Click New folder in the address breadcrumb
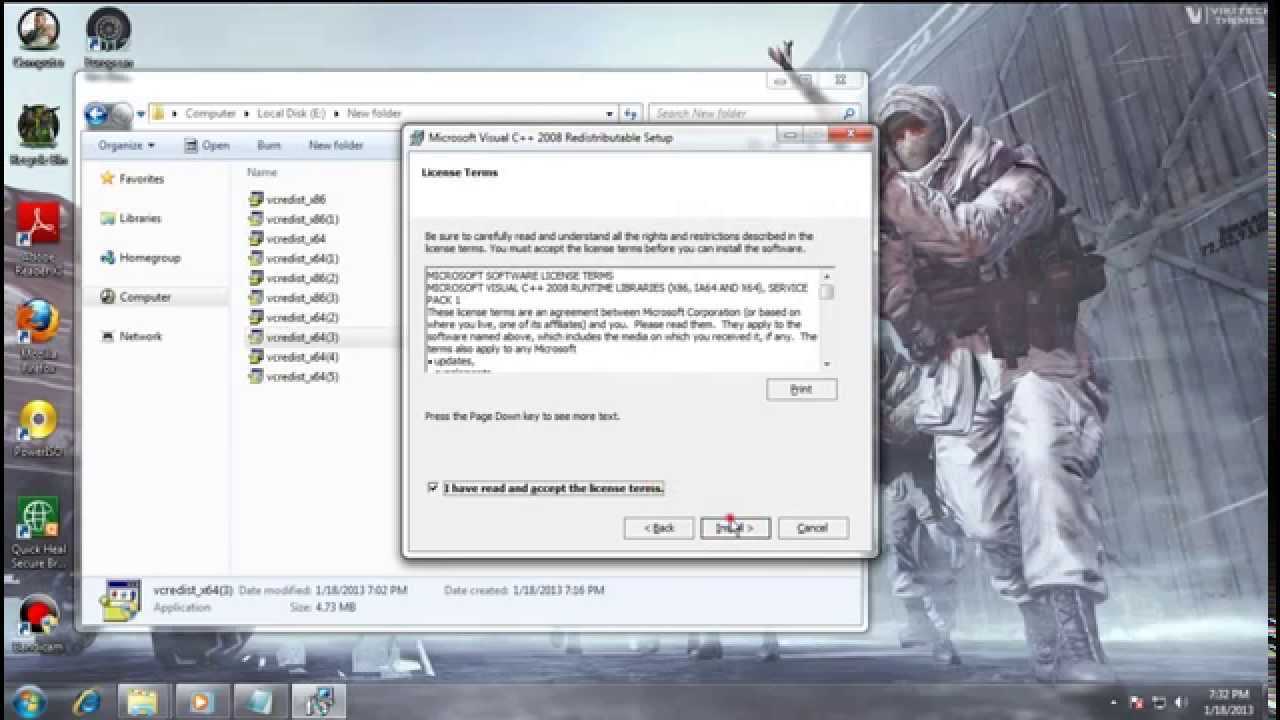The width and height of the screenshot is (1280, 720). point(374,114)
